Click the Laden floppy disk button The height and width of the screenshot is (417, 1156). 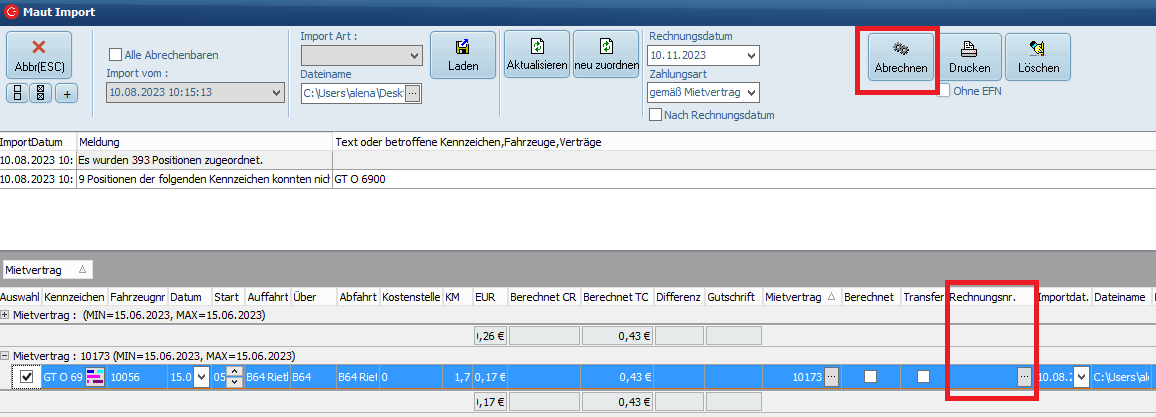point(463,56)
